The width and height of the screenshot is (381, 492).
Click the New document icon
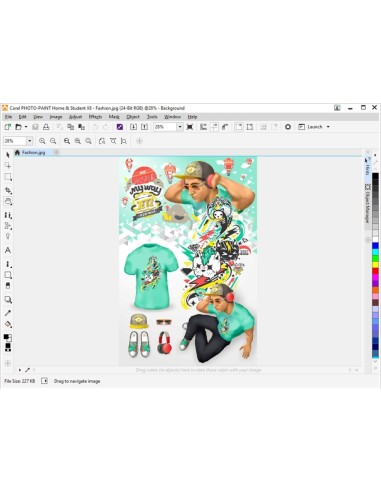7,127
